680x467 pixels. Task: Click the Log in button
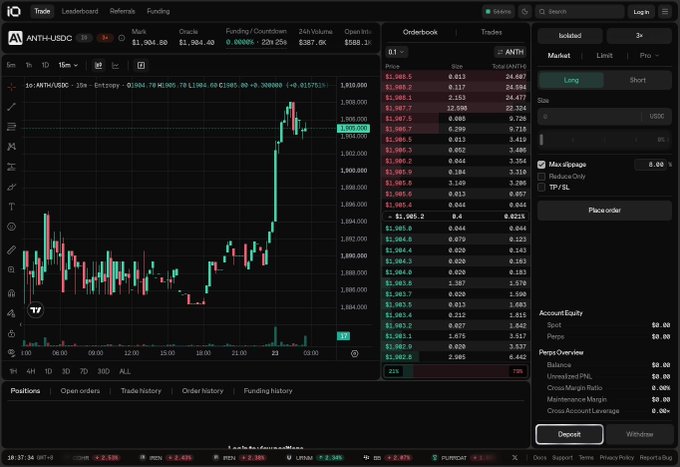click(641, 12)
